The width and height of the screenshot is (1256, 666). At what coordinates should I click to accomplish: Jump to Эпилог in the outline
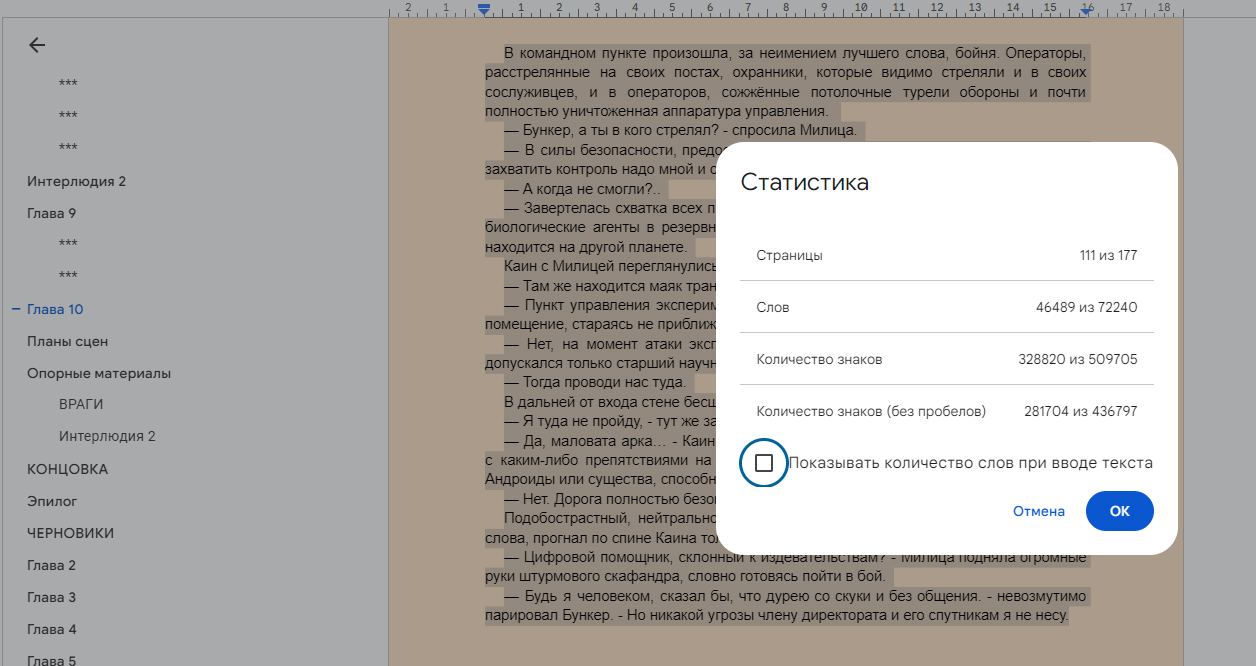click(52, 501)
